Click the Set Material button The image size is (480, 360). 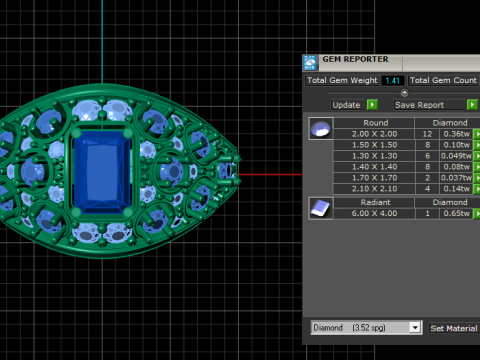click(454, 328)
